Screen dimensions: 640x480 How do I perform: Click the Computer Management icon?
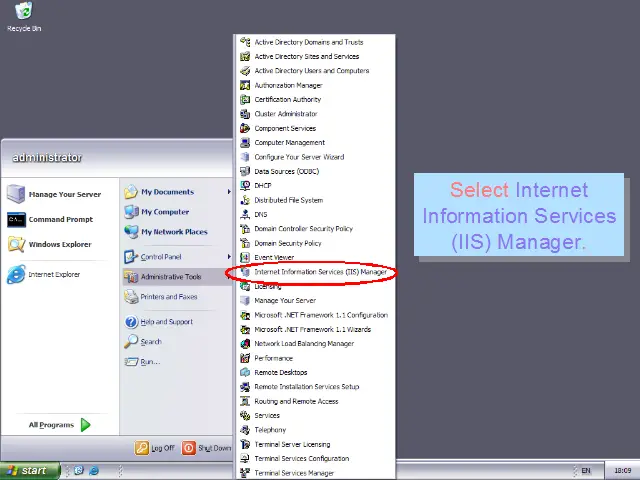(245, 142)
